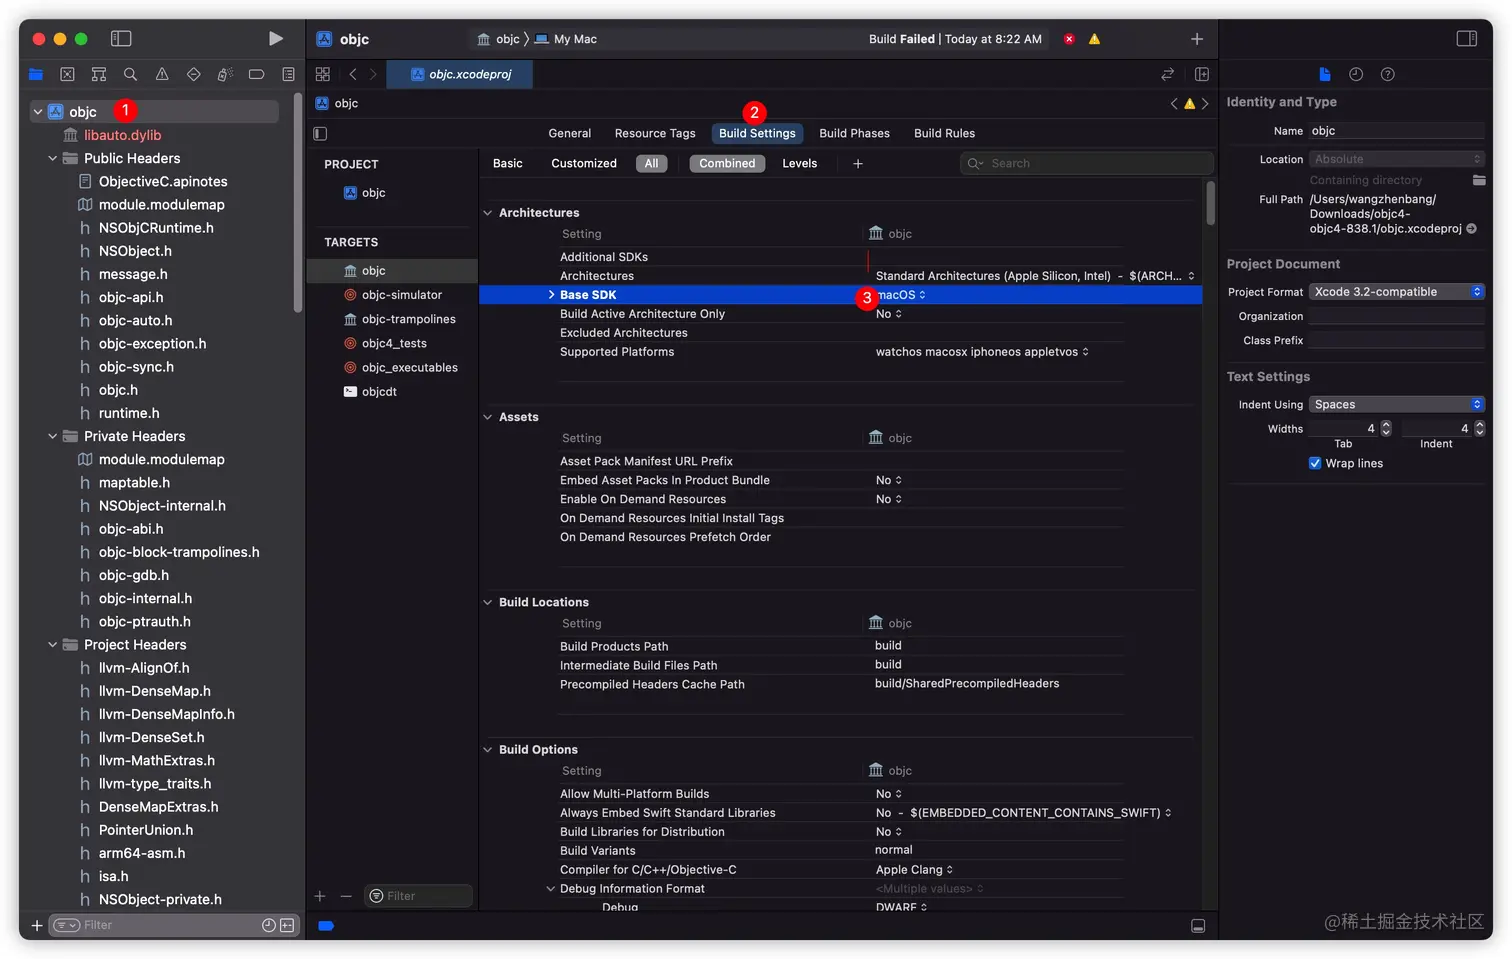The image size is (1512, 959).
Task: Expand the Base SDK row
Action: click(x=551, y=295)
